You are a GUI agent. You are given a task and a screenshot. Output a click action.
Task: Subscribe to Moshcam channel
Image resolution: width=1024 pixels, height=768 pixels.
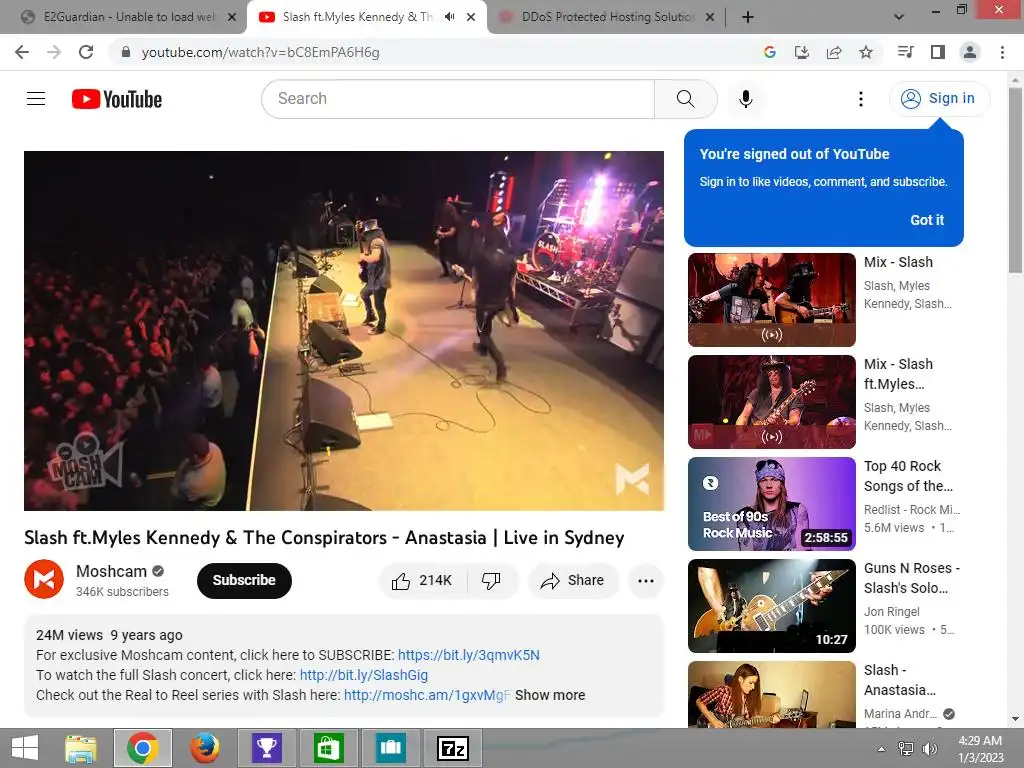244,581
